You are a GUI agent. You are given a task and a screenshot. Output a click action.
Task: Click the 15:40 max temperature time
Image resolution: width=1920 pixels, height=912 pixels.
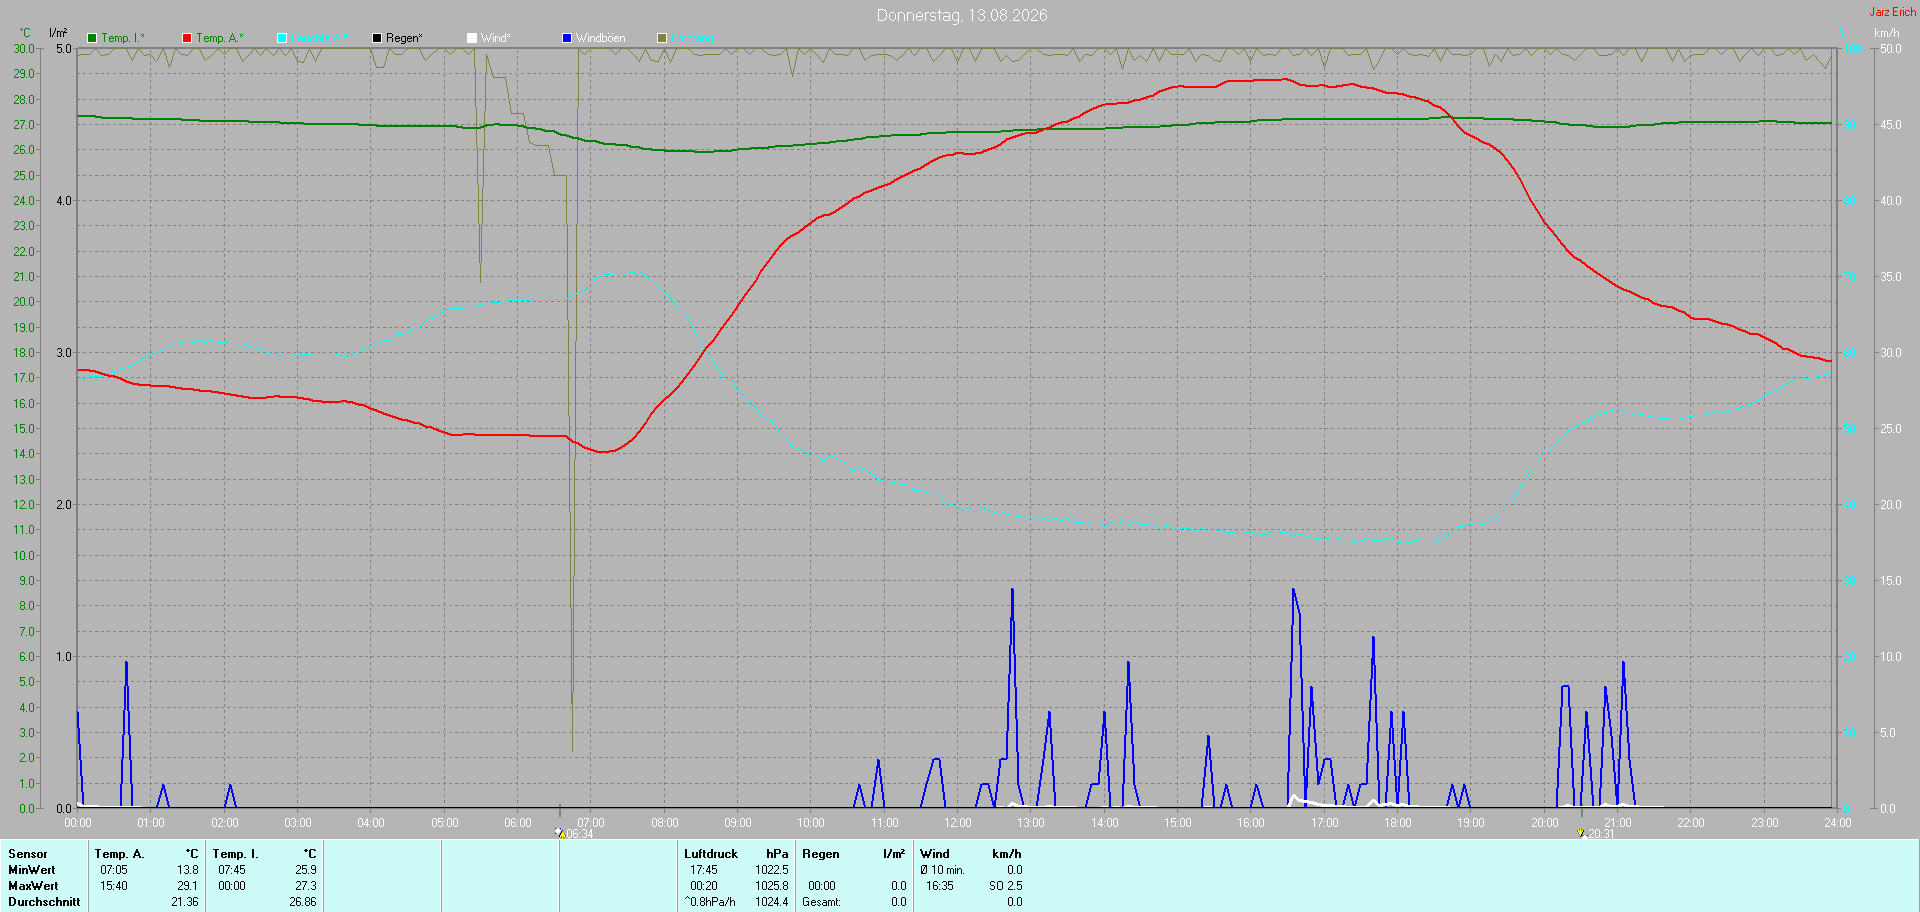coord(114,886)
